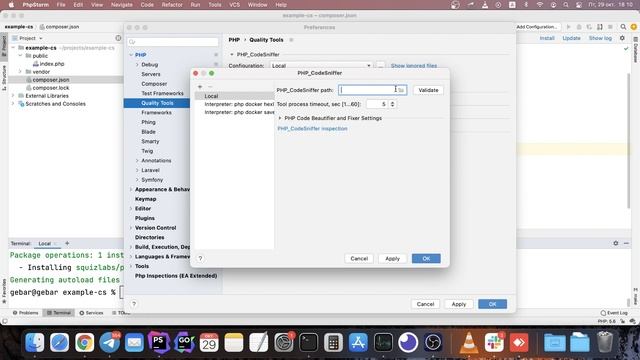
Task: Click the Install link in composer bar
Action: coord(547,38)
